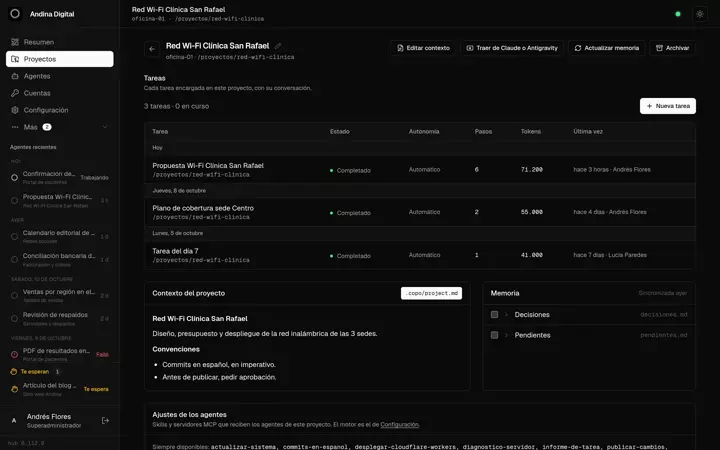Open the Tarea del día 7 row
Image resolution: width=720 pixels, height=450 pixels.
point(419,255)
